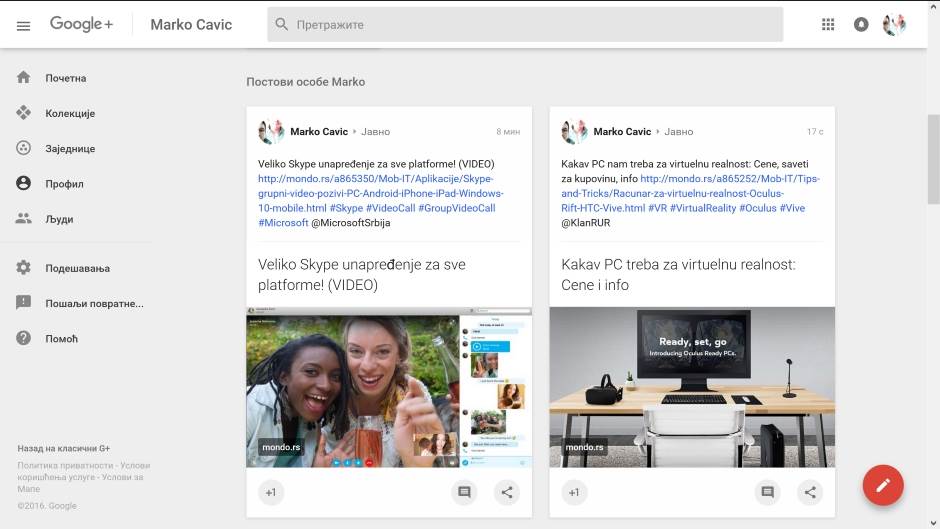Toggle +1 on the VR PC post
This screenshot has width=940, height=529.
tap(574, 492)
